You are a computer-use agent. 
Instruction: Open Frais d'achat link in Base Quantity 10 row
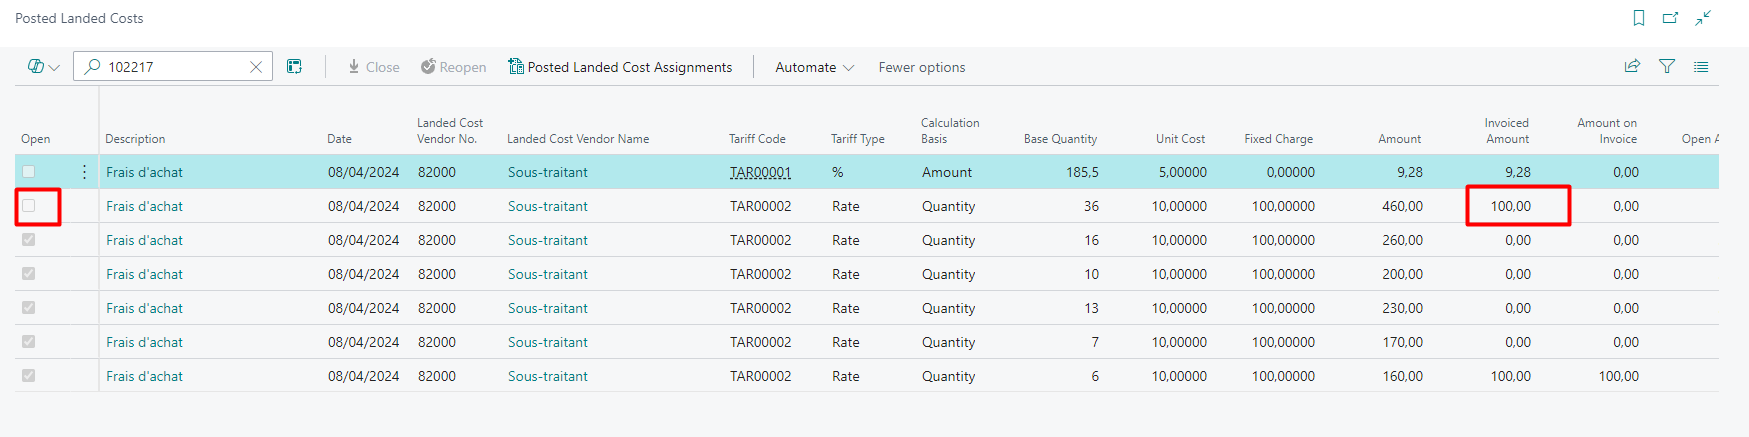click(144, 274)
